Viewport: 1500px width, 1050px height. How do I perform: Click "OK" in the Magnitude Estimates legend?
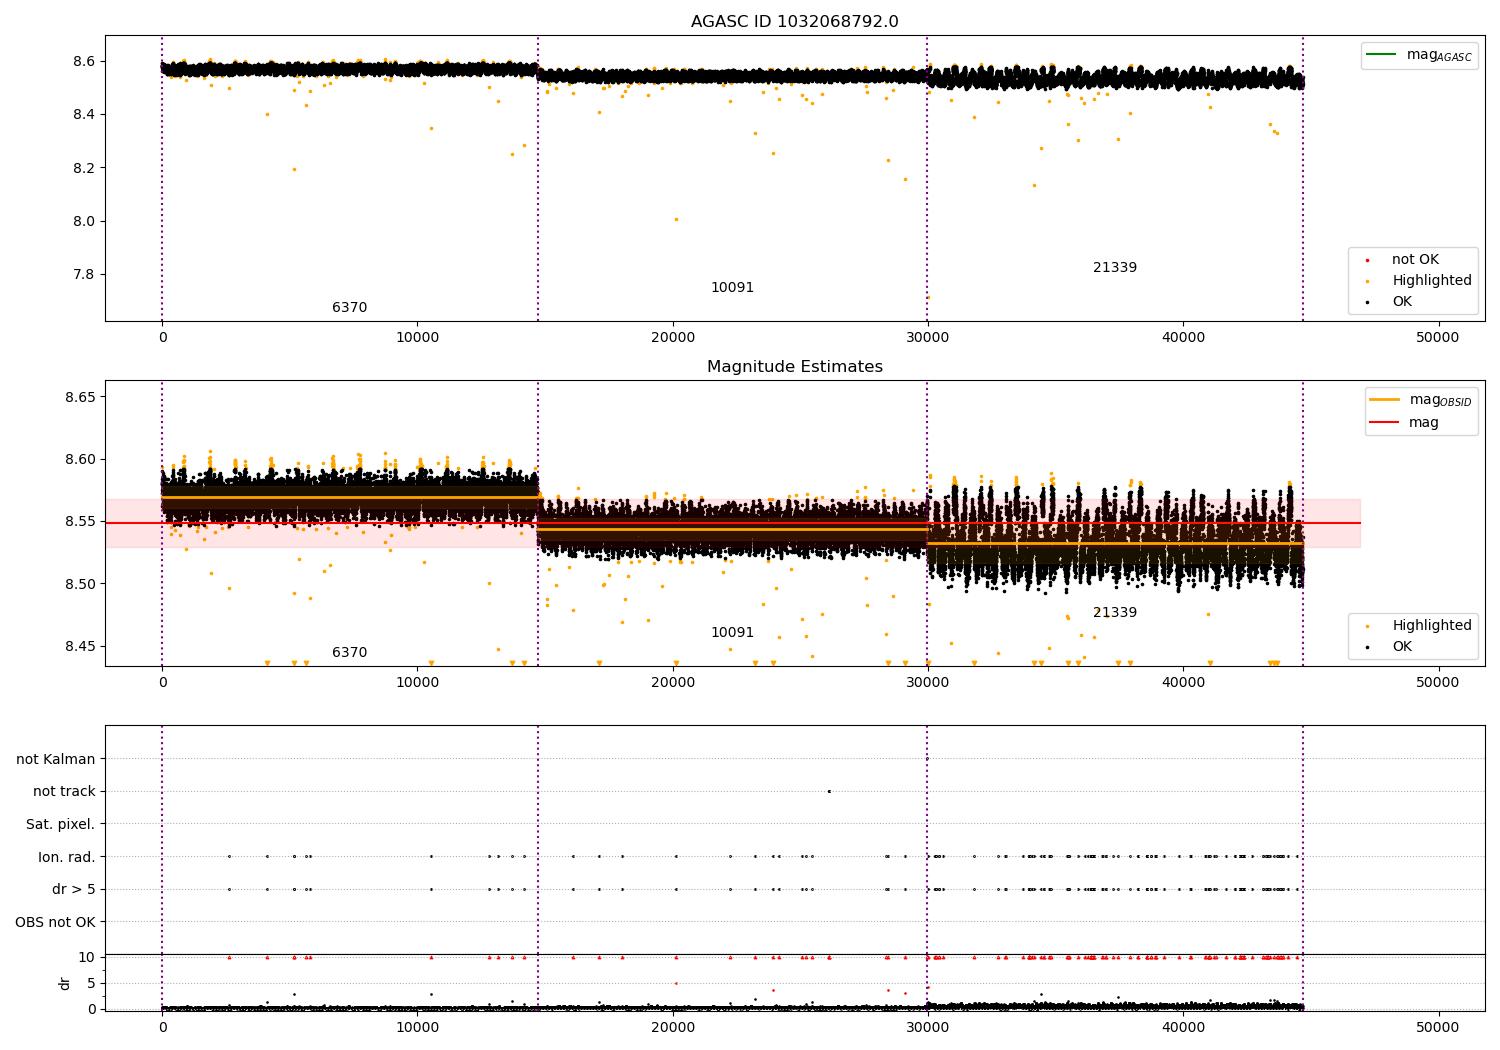coord(1402,647)
